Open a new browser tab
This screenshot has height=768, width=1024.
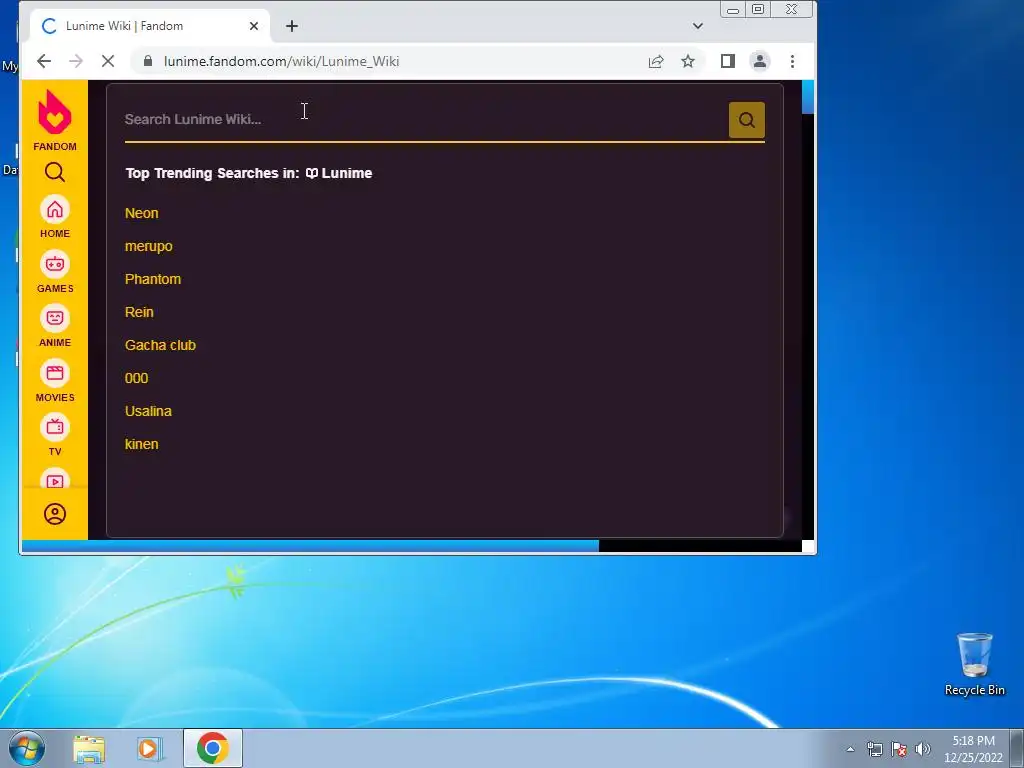[292, 26]
